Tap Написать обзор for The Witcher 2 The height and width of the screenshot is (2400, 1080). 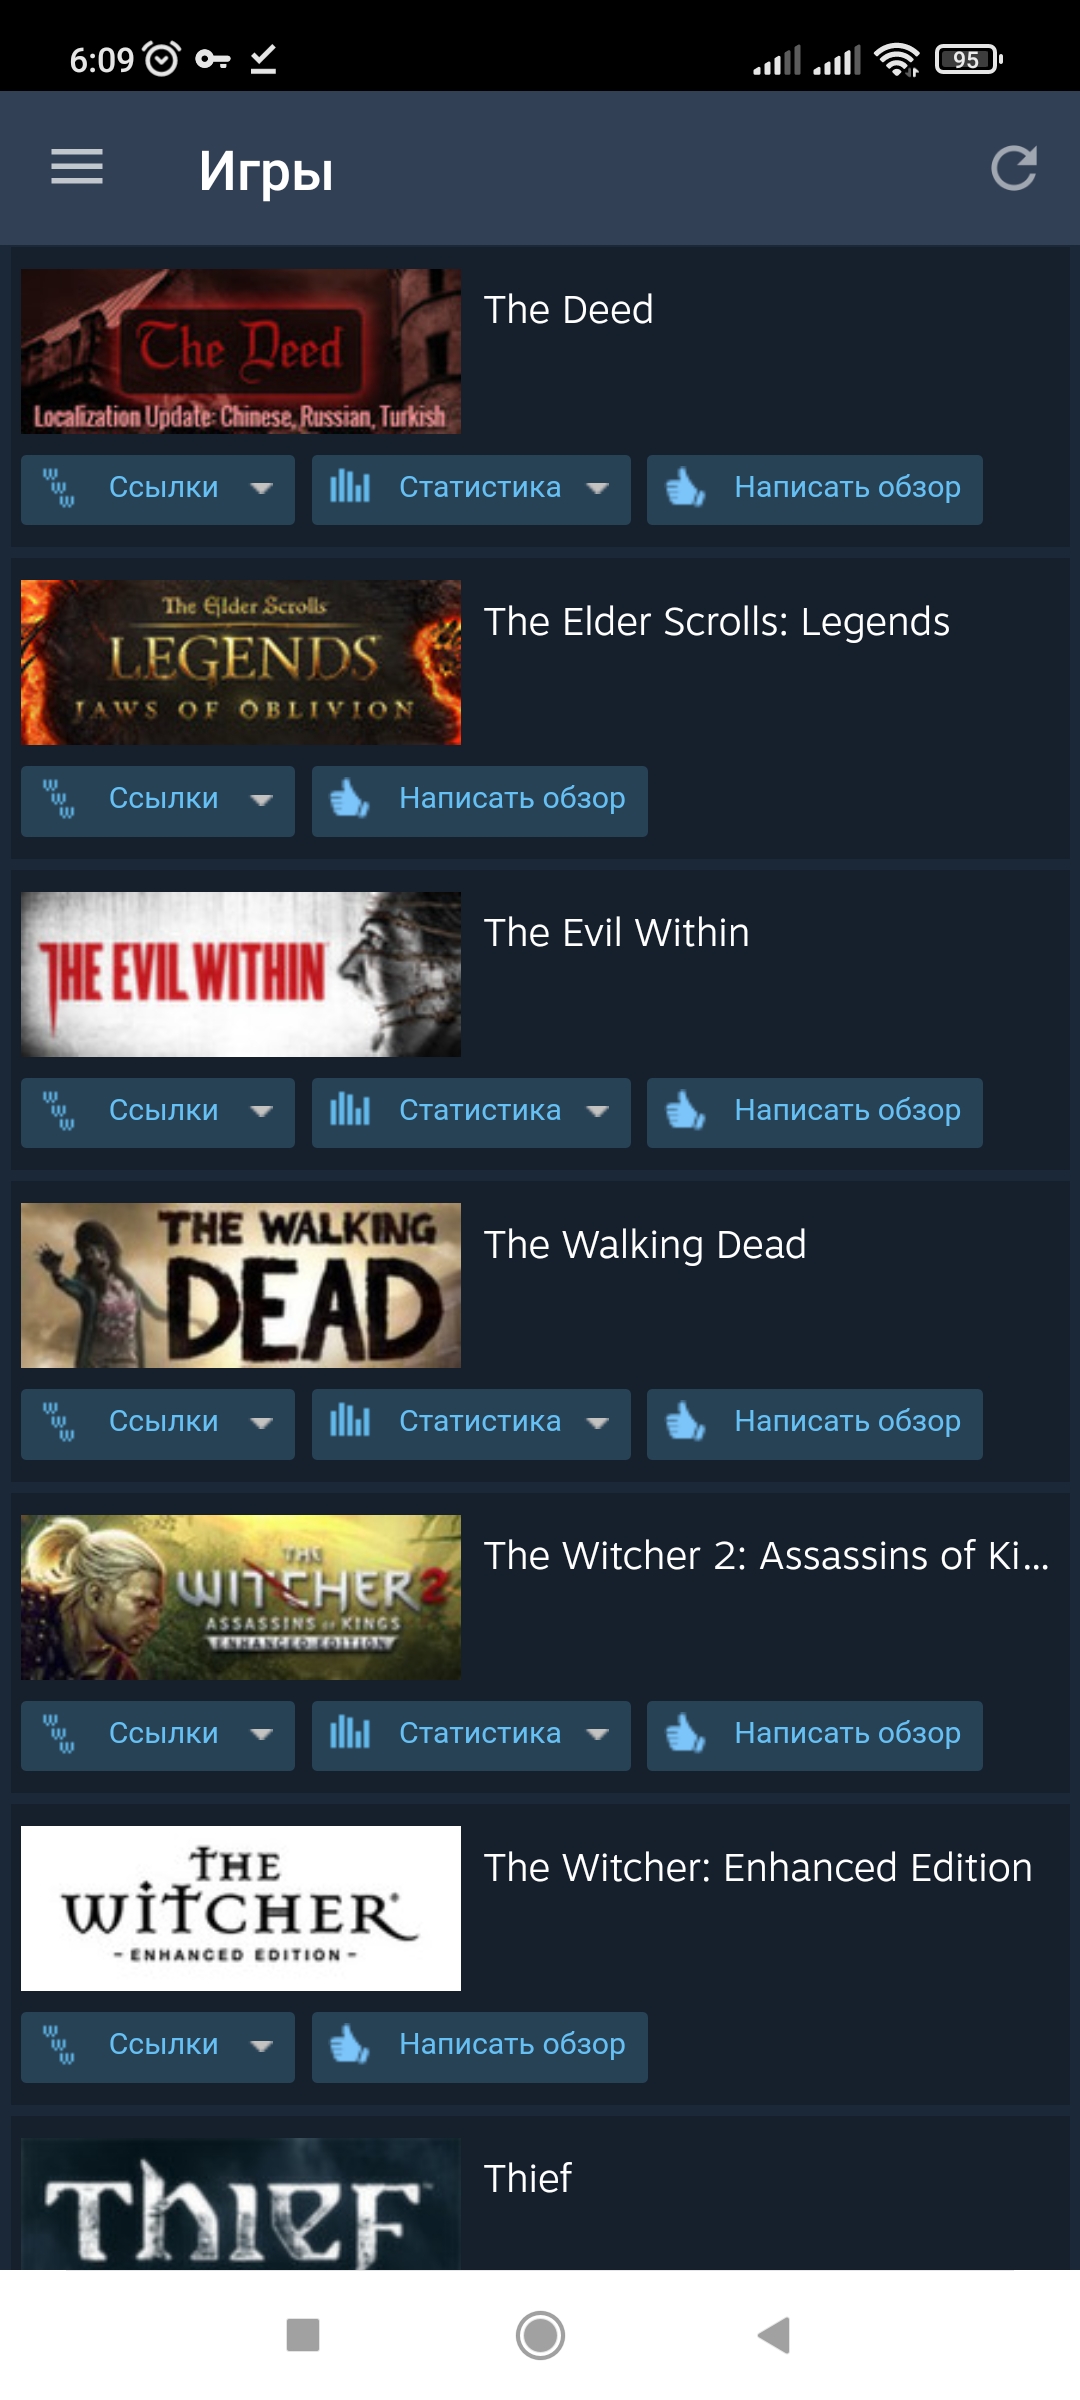click(x=815, y=1735)
